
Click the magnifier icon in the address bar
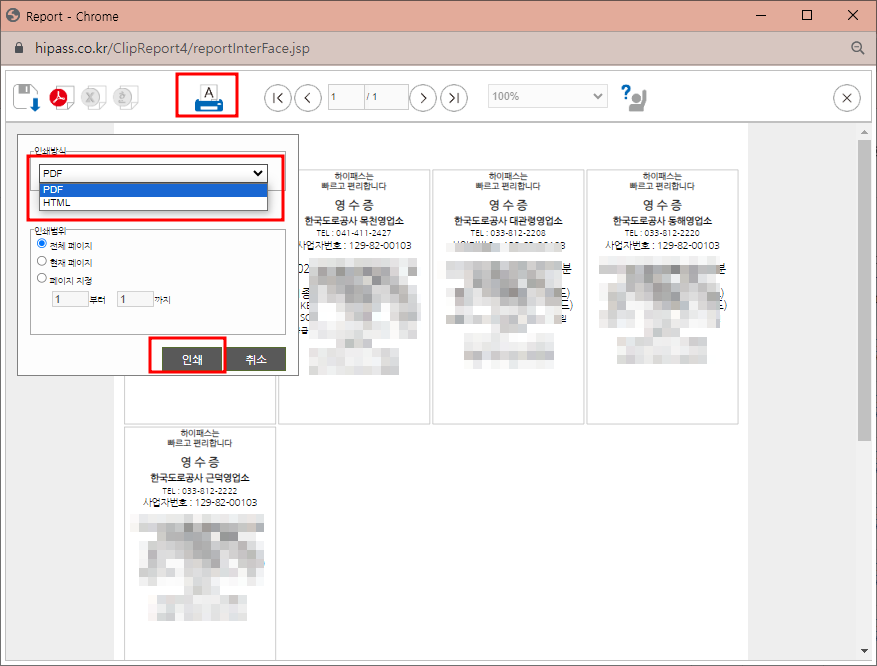coord(857,47)
